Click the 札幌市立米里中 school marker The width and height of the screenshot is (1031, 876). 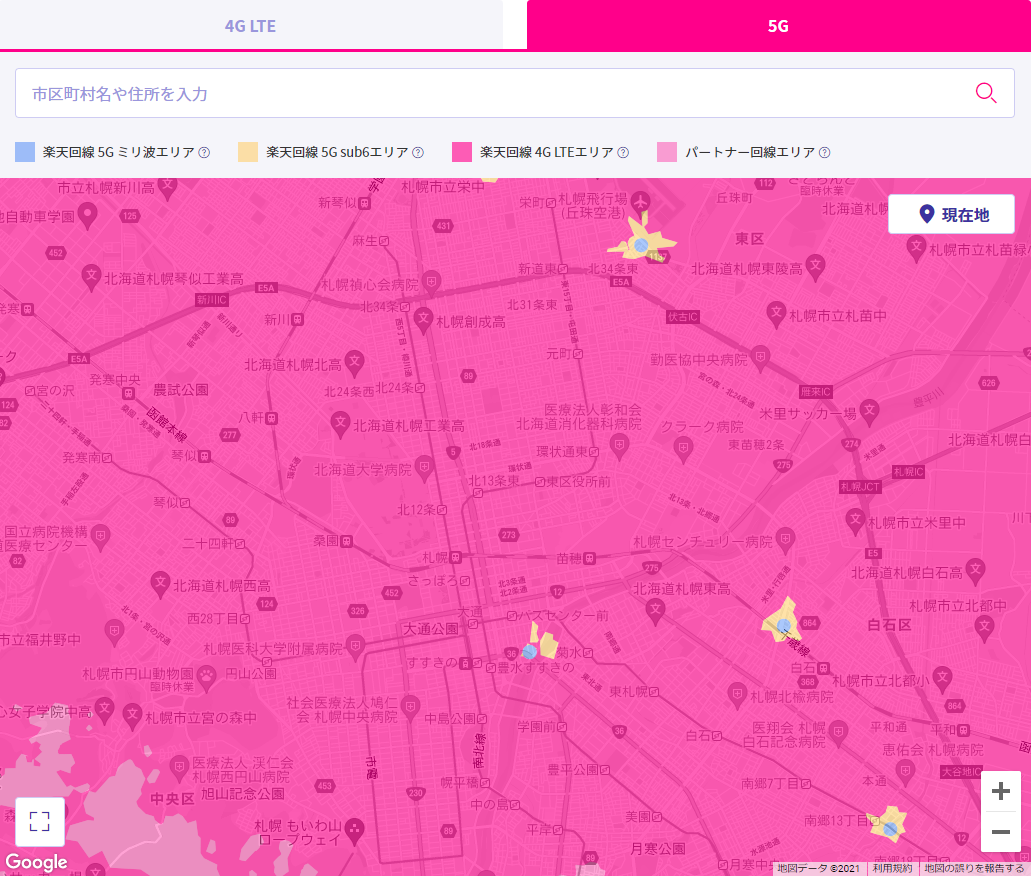point(855,520)
